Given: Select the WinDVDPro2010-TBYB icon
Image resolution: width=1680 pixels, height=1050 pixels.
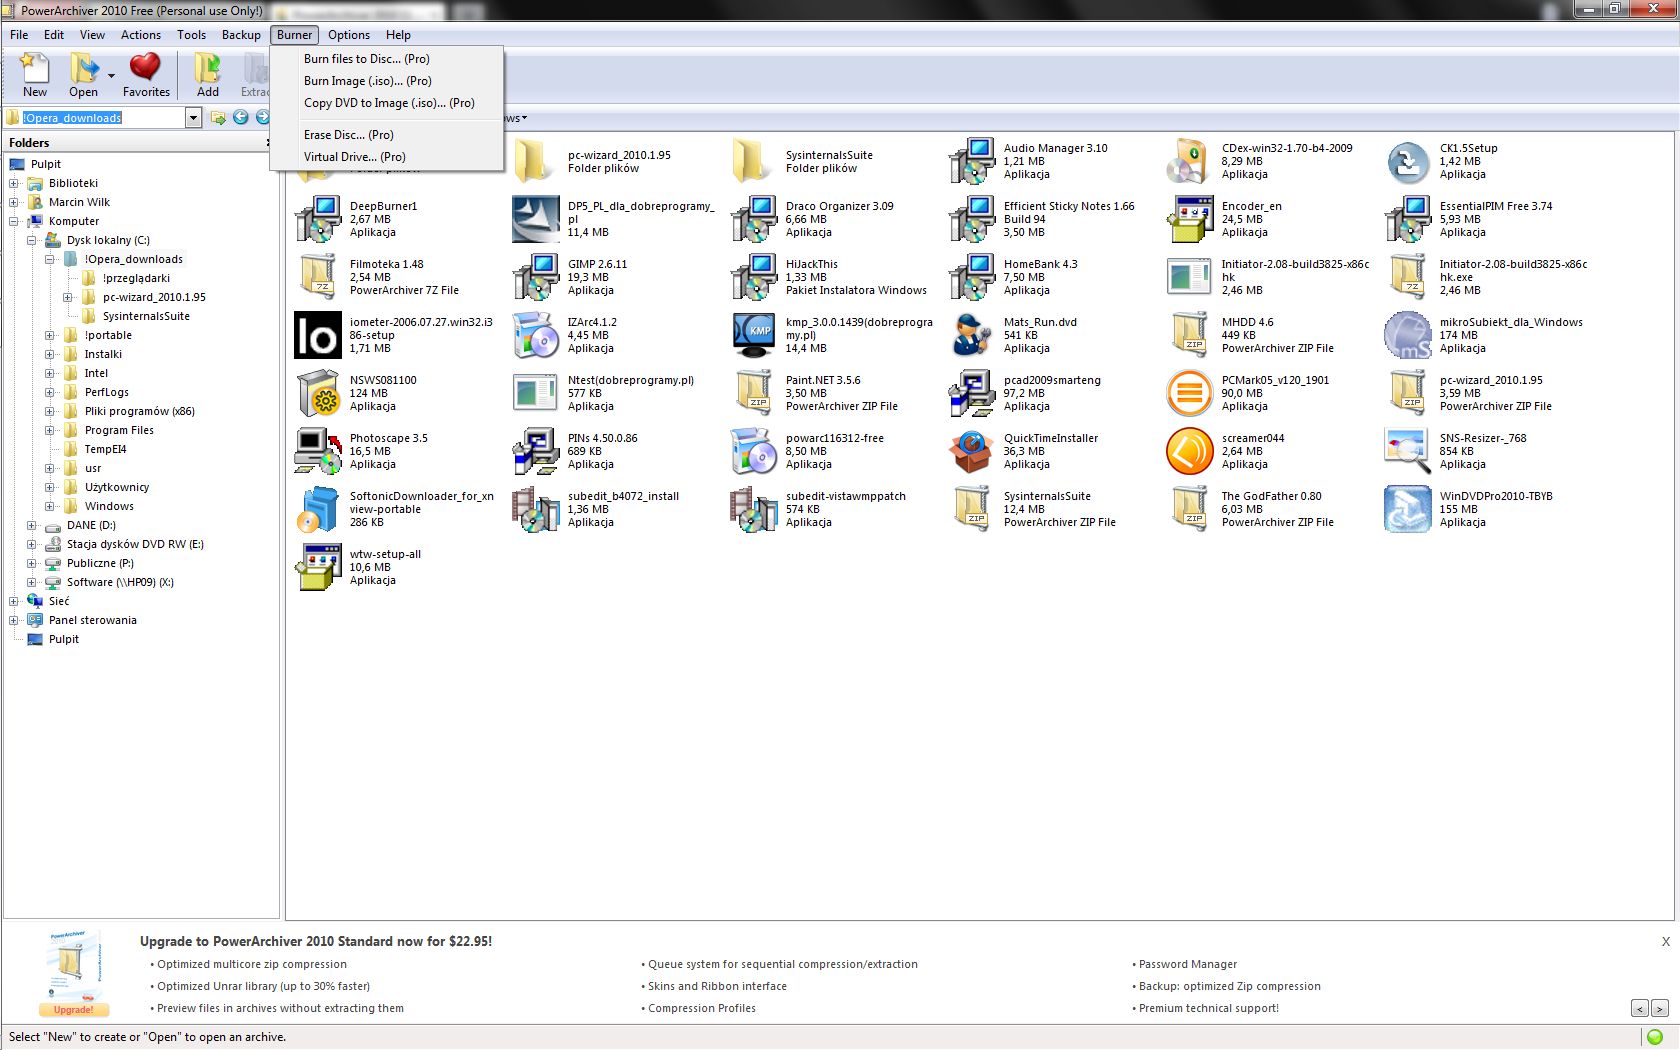Looking at the screenshot, I should [x=1408, y=509].
